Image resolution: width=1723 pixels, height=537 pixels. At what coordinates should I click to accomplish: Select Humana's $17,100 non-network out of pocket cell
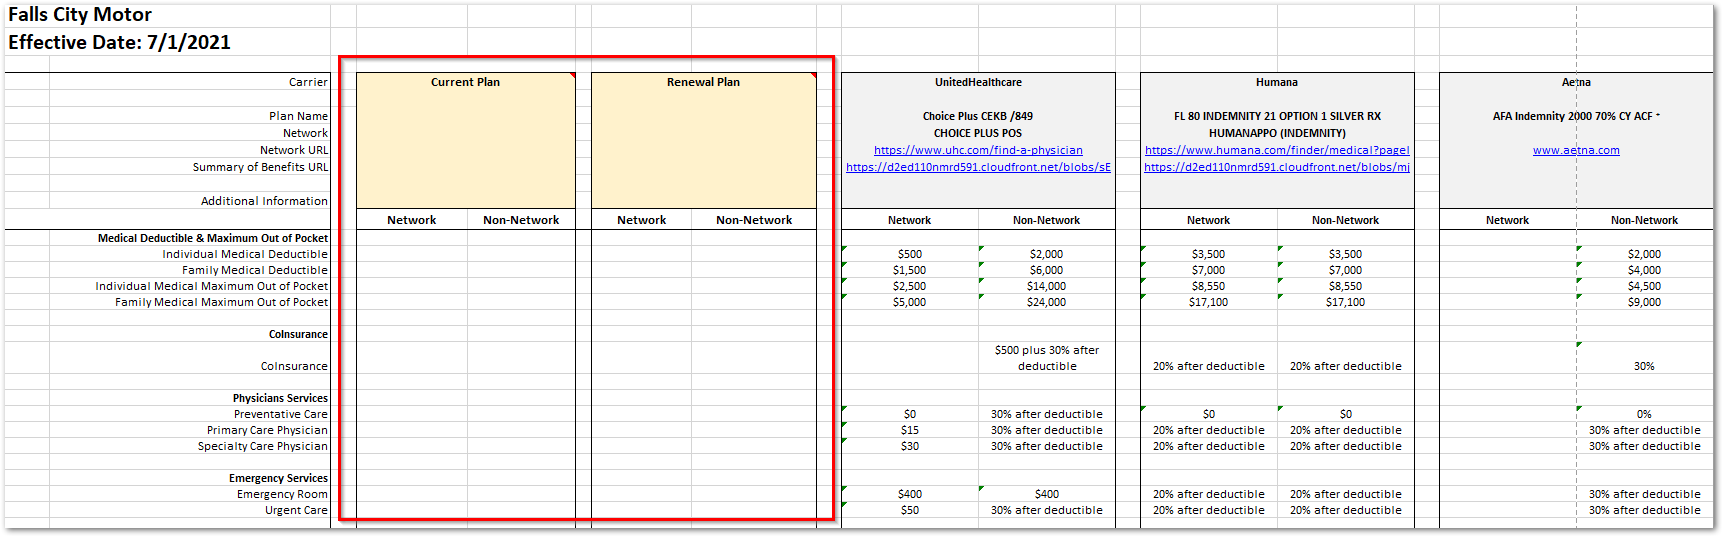point(1346,302)
